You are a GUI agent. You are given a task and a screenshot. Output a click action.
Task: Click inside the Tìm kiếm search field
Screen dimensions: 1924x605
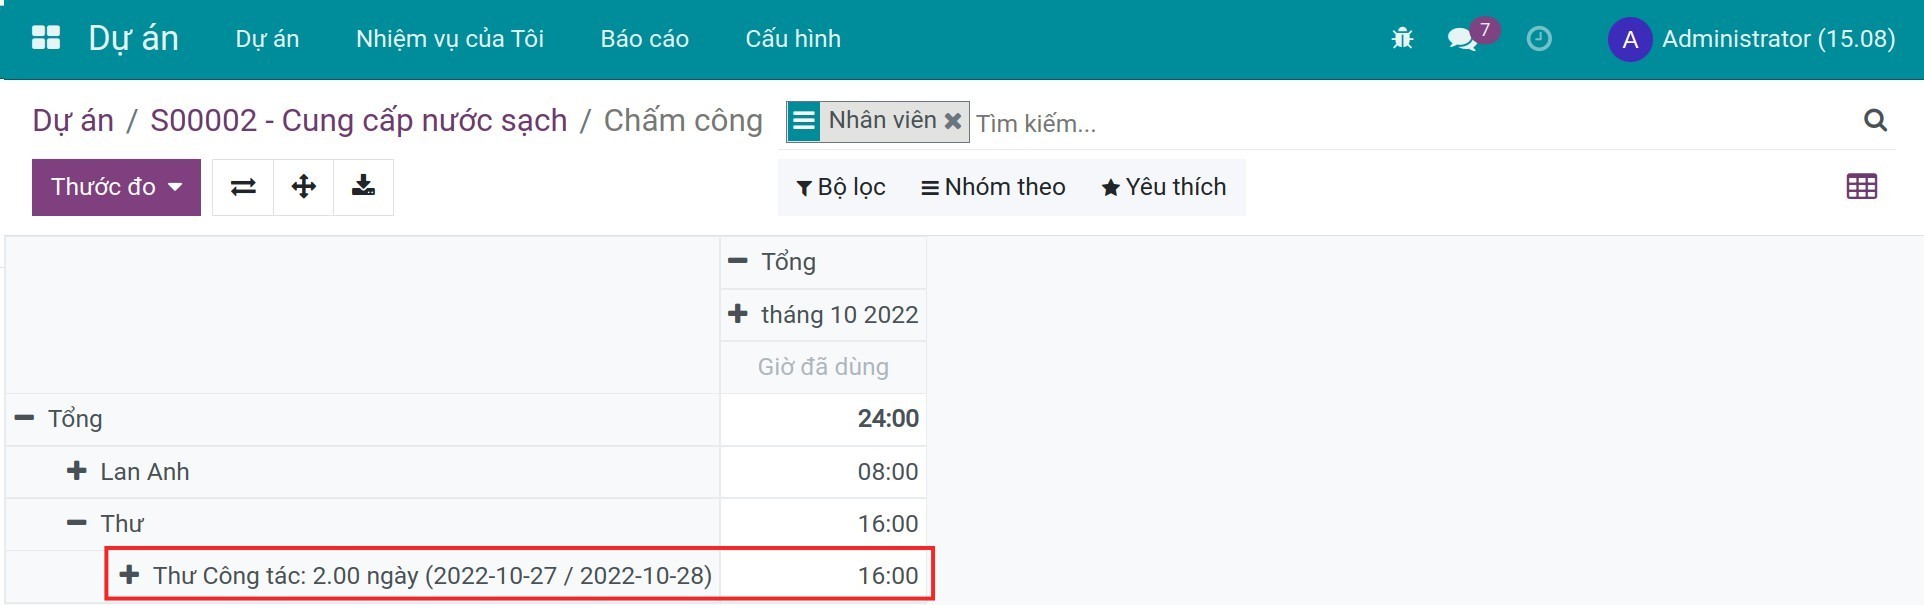(x=1100, y=123)
